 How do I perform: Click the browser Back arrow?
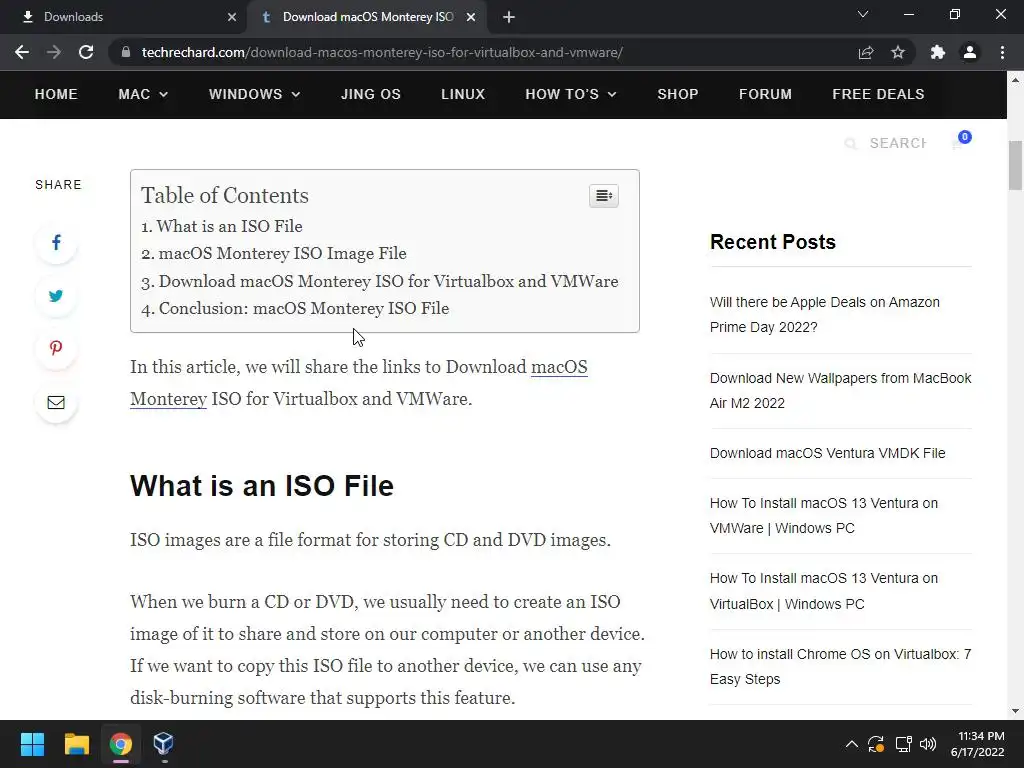pyautogui.click(x=22, y=52)
